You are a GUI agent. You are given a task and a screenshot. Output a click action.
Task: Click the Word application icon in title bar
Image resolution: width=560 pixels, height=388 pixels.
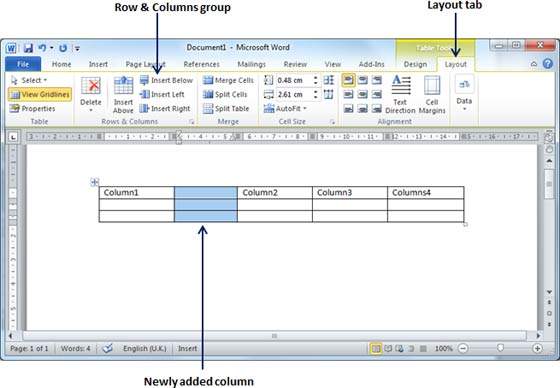[11, 48]
